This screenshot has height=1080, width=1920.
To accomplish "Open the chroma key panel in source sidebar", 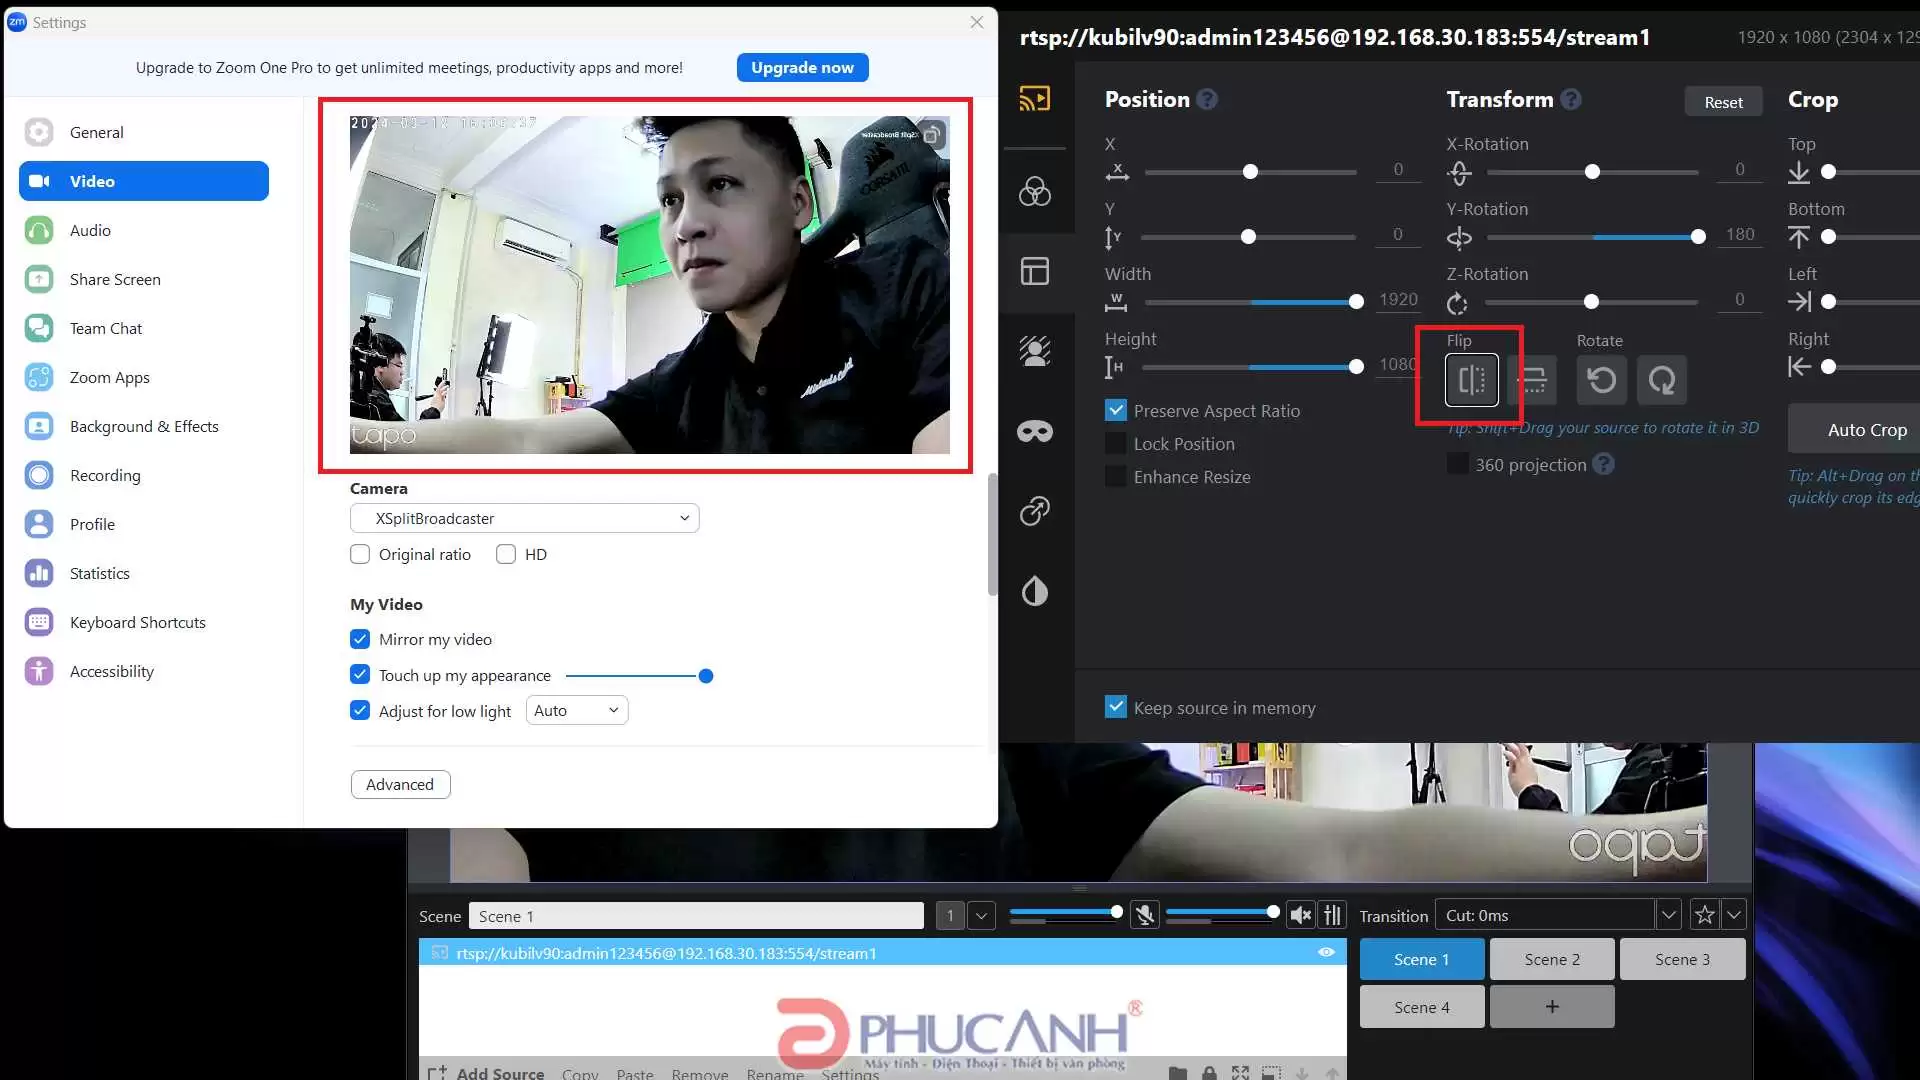I will point(1035,351).
